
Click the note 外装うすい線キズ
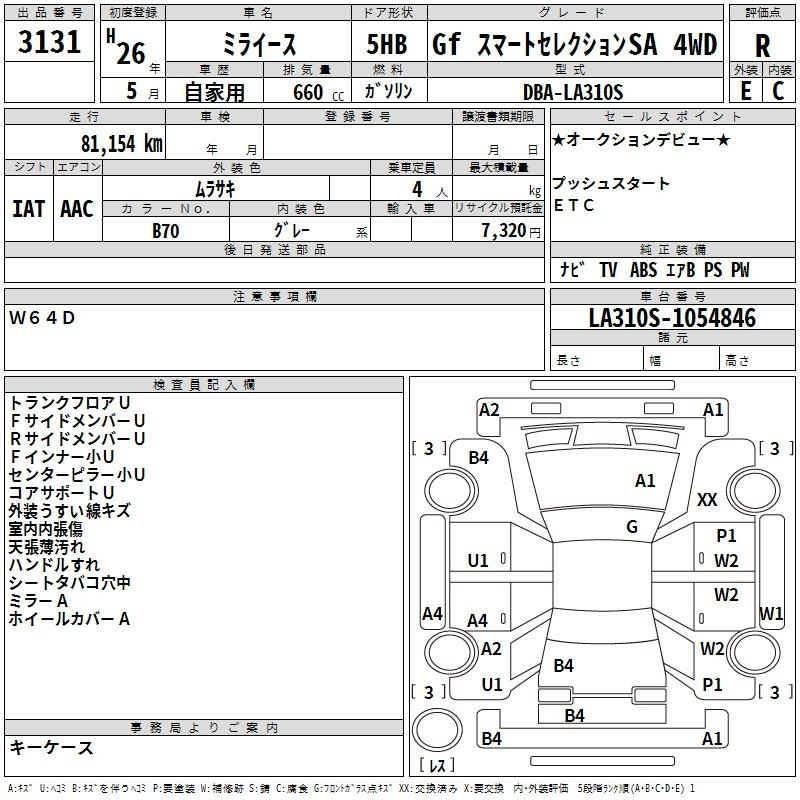click(x=69, y=511)
